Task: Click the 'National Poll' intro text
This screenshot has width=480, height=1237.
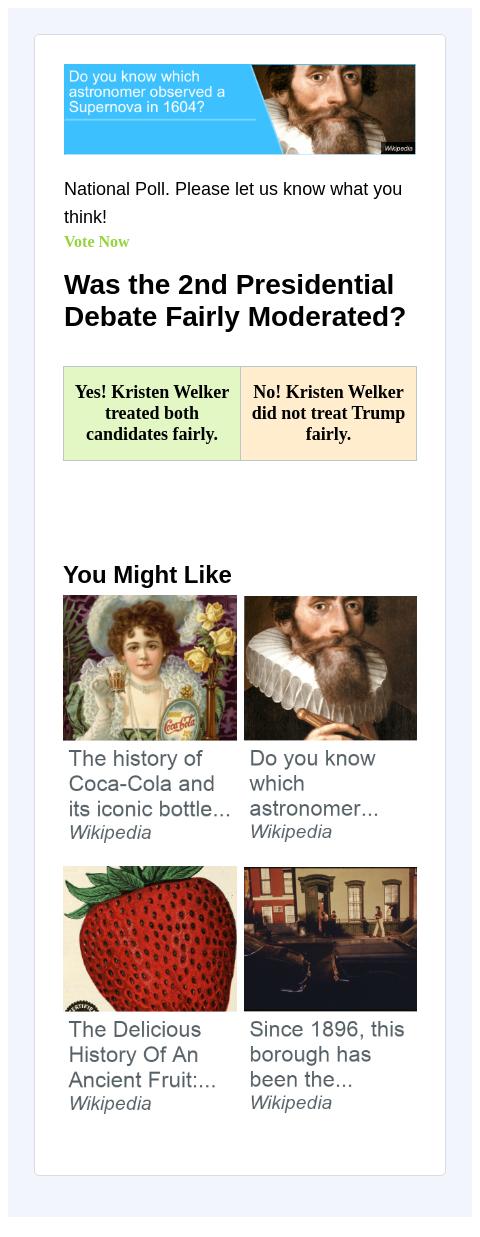Action: click(x=233, y=203)
